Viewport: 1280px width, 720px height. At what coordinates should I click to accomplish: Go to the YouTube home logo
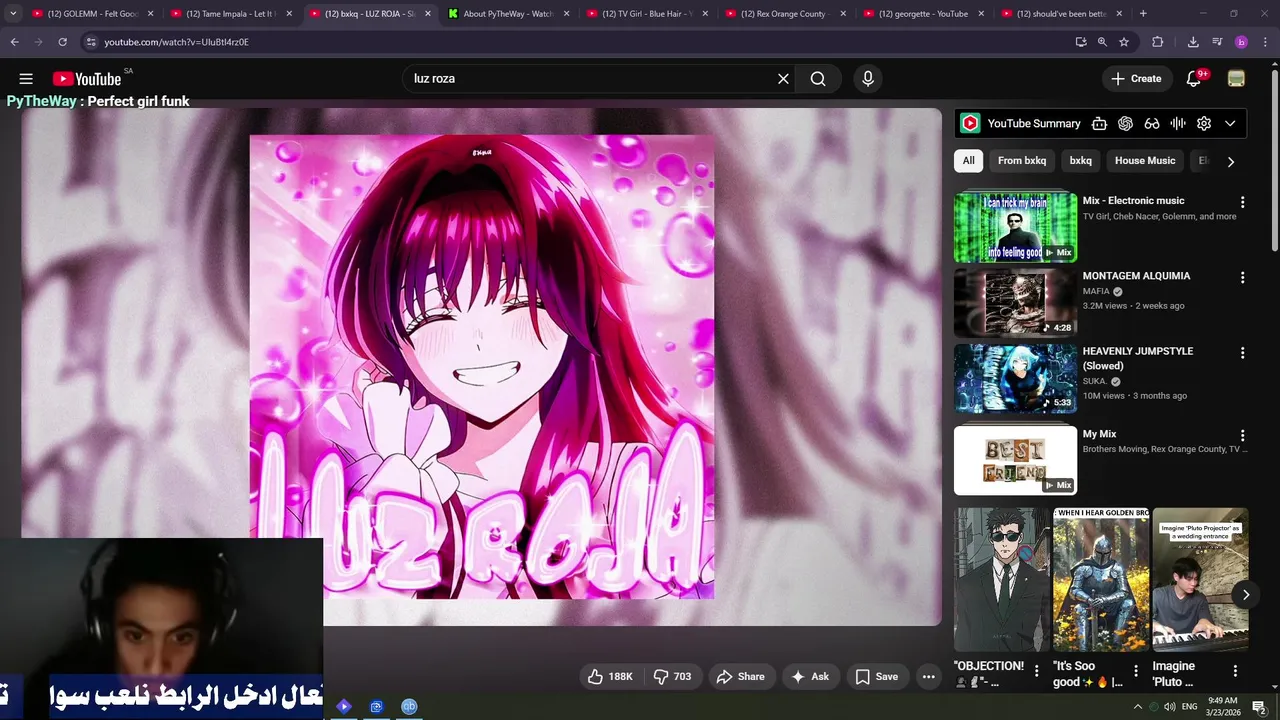[87, 79]
